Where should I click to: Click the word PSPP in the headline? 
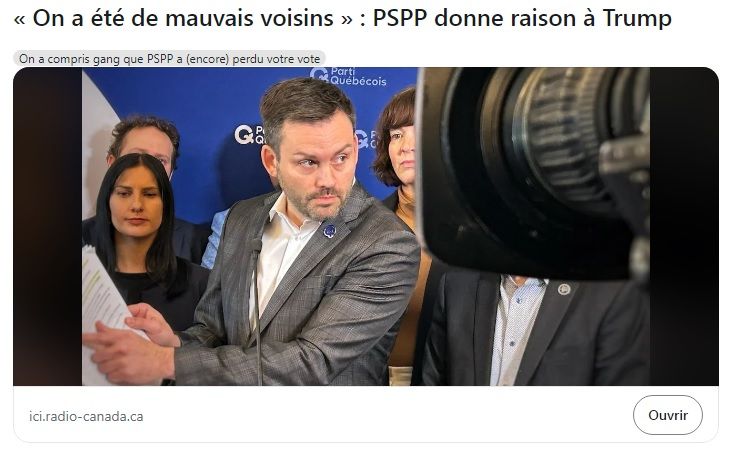point(400,18)
